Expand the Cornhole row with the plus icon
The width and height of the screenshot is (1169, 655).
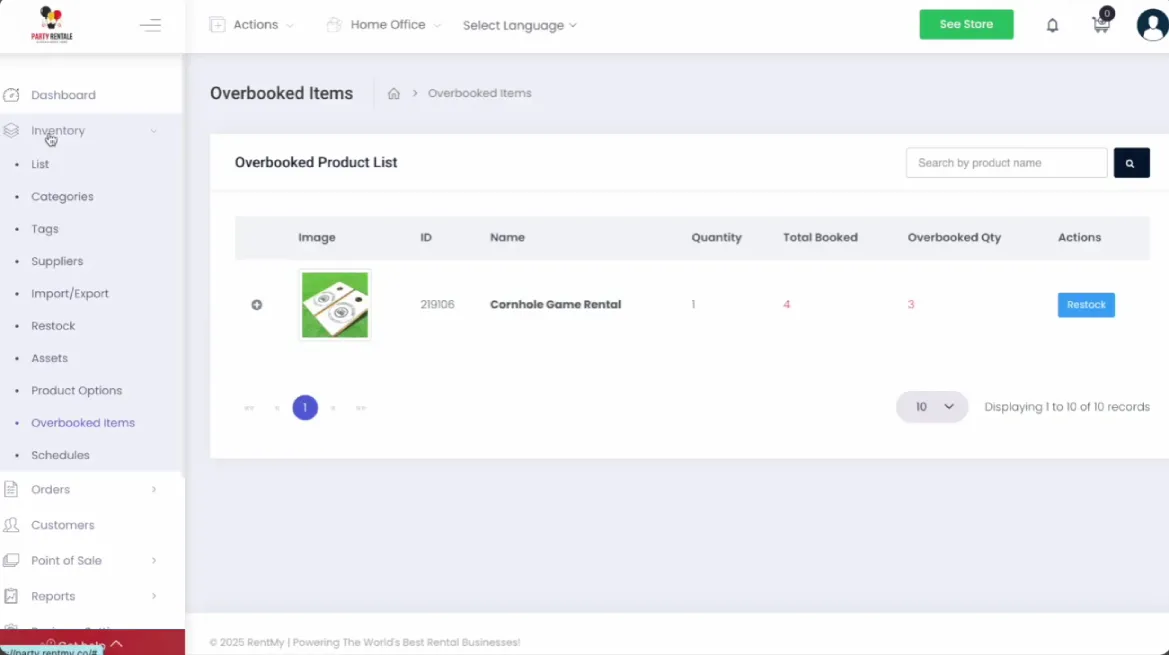[x=257, y=304]
